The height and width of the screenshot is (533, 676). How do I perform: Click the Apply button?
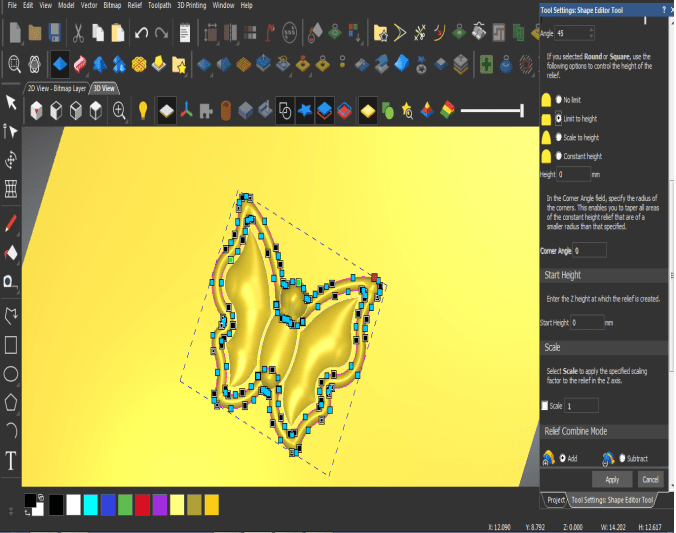coord(612,480)
